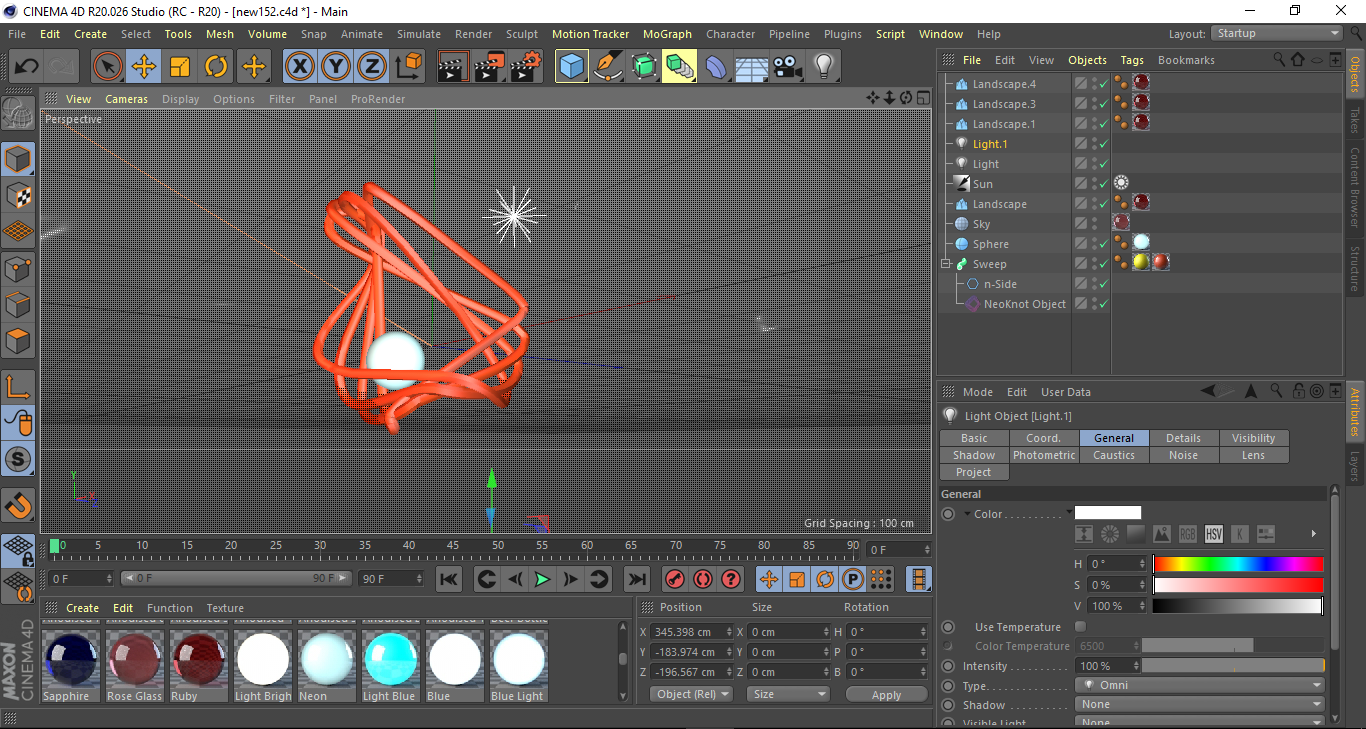Open the Deformer (bend) objects icon
The image size is (1366, 729).
click(716, 67)
